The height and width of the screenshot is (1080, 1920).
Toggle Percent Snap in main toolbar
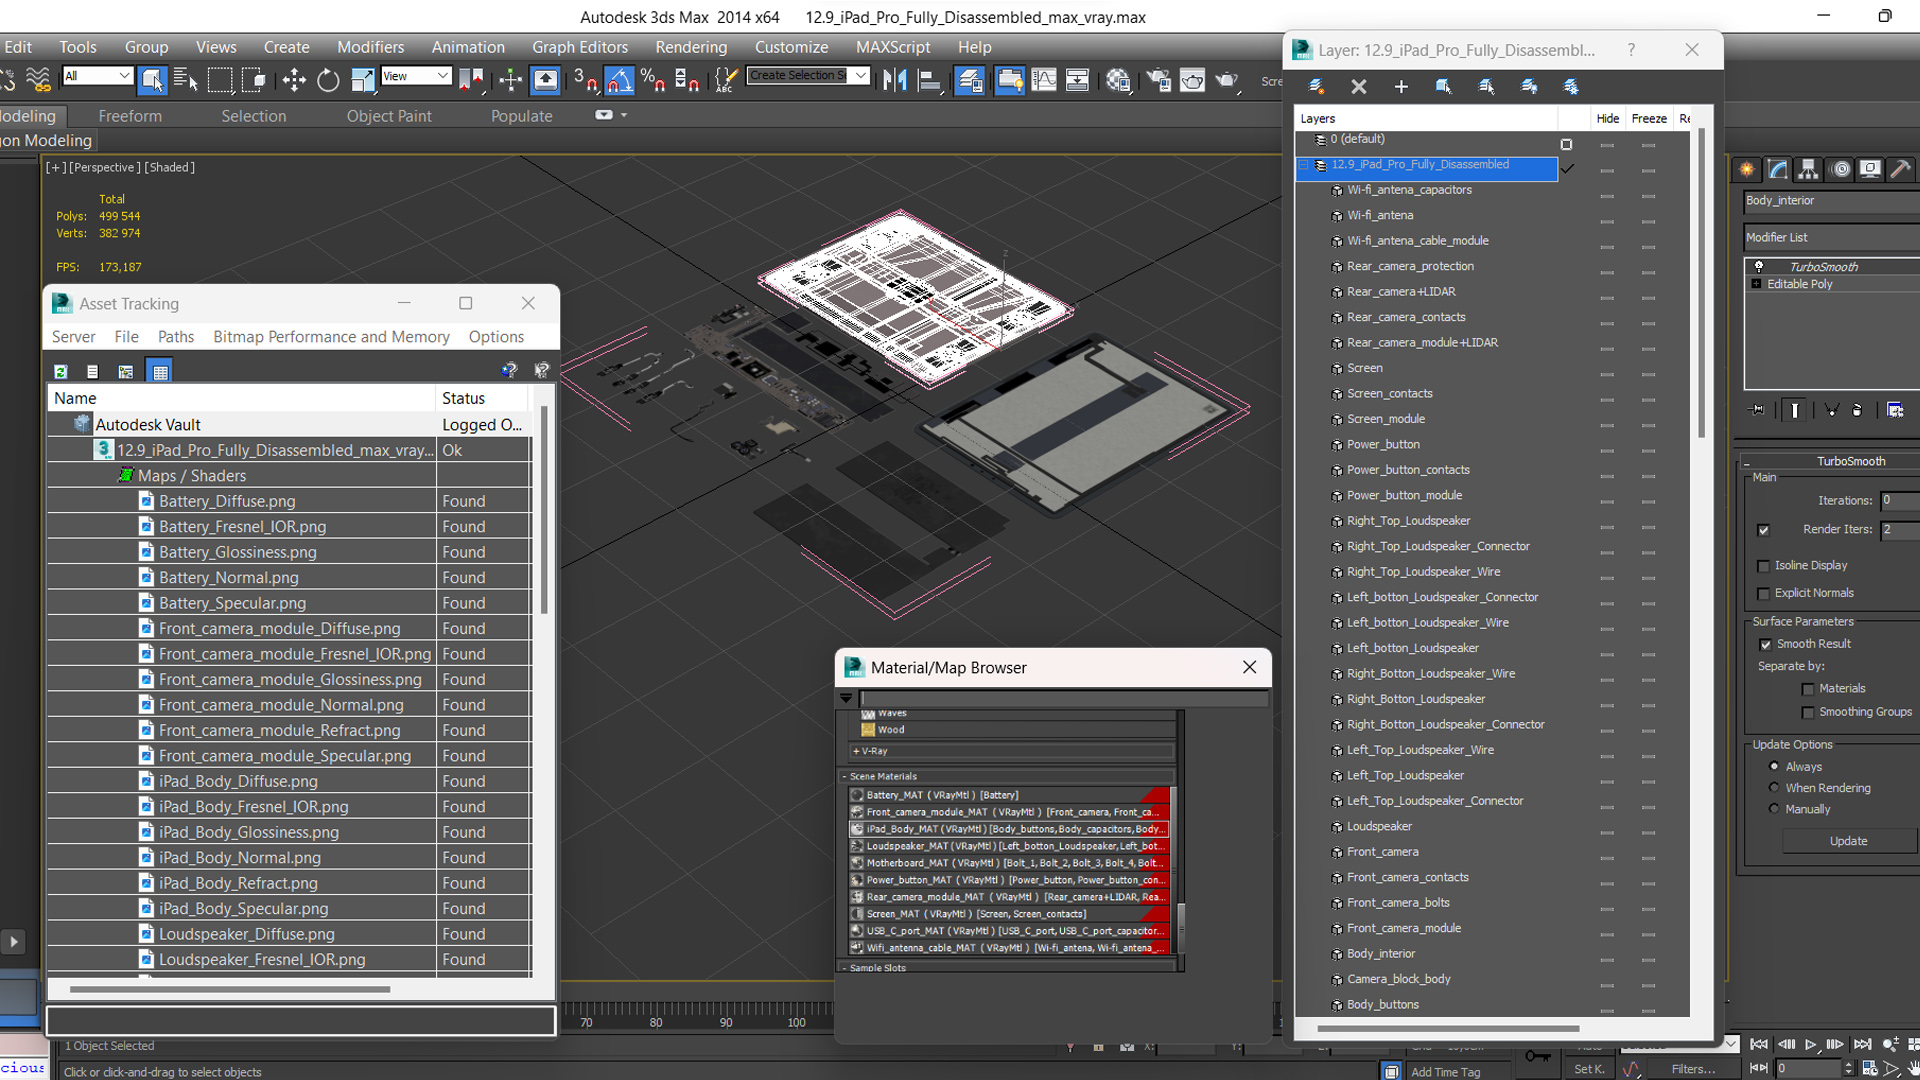coord(653,80)
